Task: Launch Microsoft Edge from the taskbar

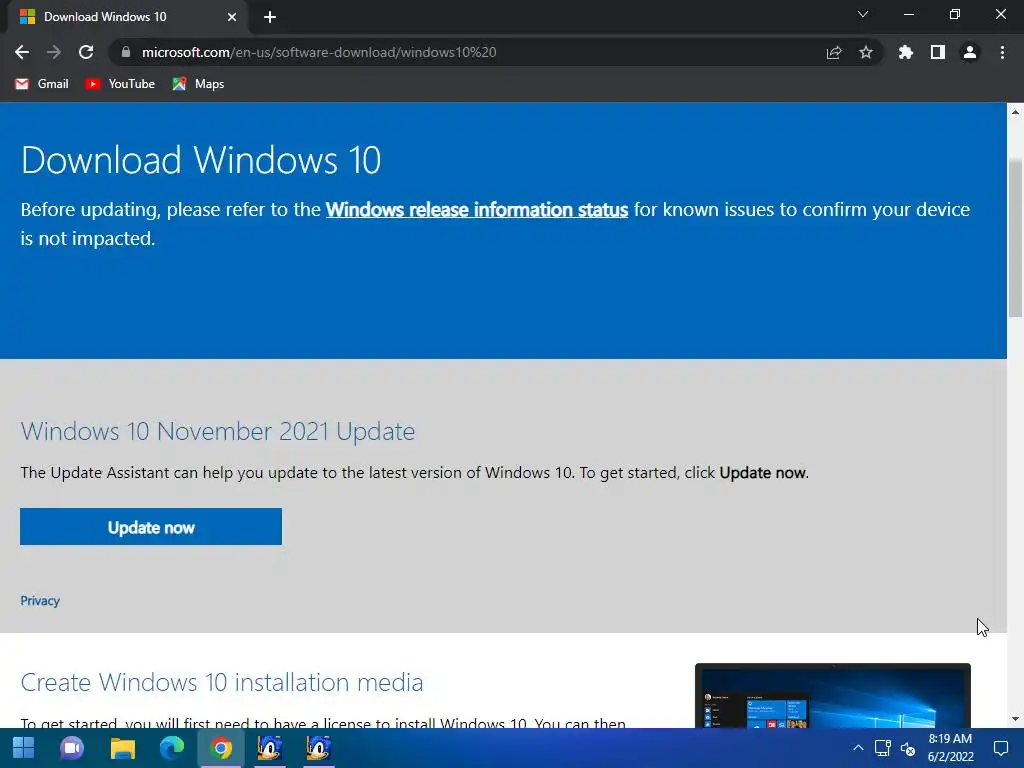Action: tap(172, 748)
